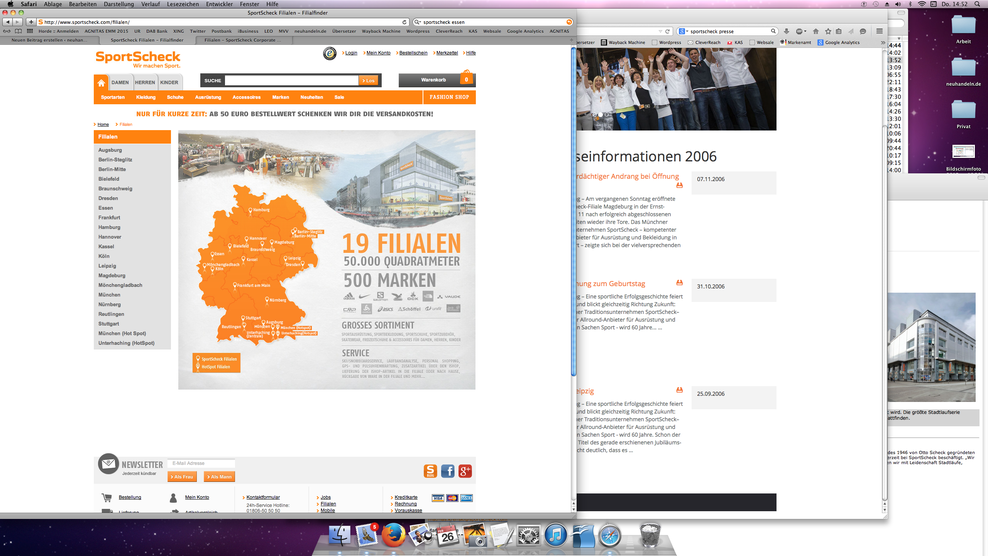Click the Safari add bookmark plus button

[x=30, y=22]
